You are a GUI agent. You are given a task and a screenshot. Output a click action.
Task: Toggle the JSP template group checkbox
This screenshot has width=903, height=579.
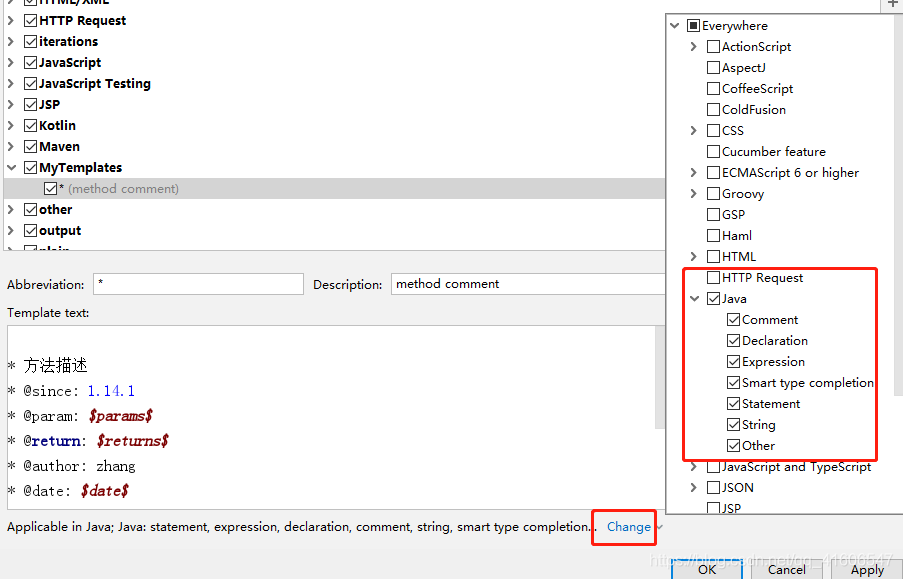[31, 105]
